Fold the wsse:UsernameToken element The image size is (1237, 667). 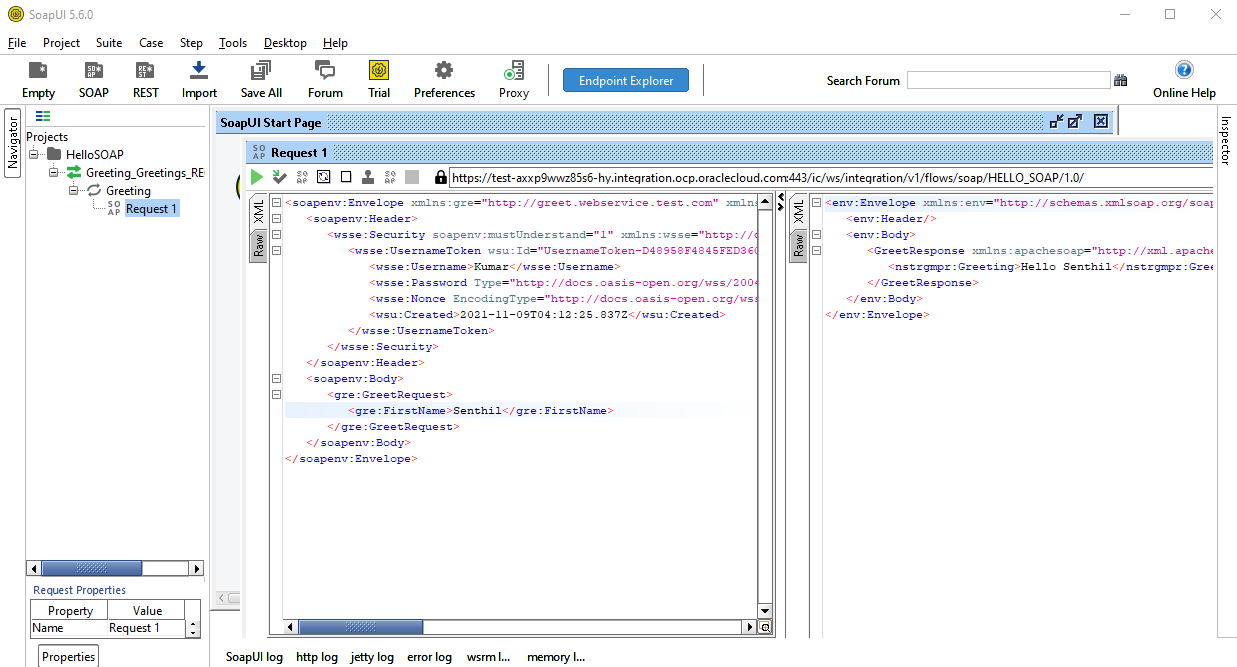tap(276, 251)
